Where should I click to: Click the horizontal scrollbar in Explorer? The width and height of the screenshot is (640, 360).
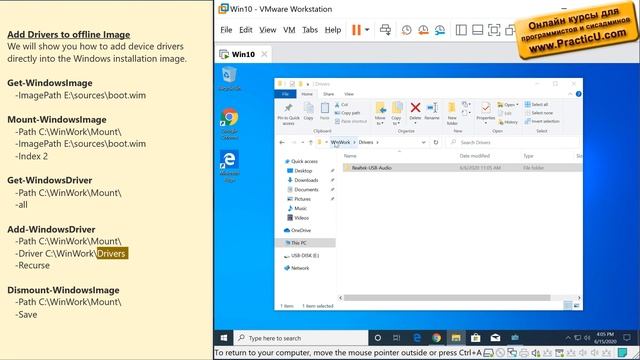[x=447, y=298]
